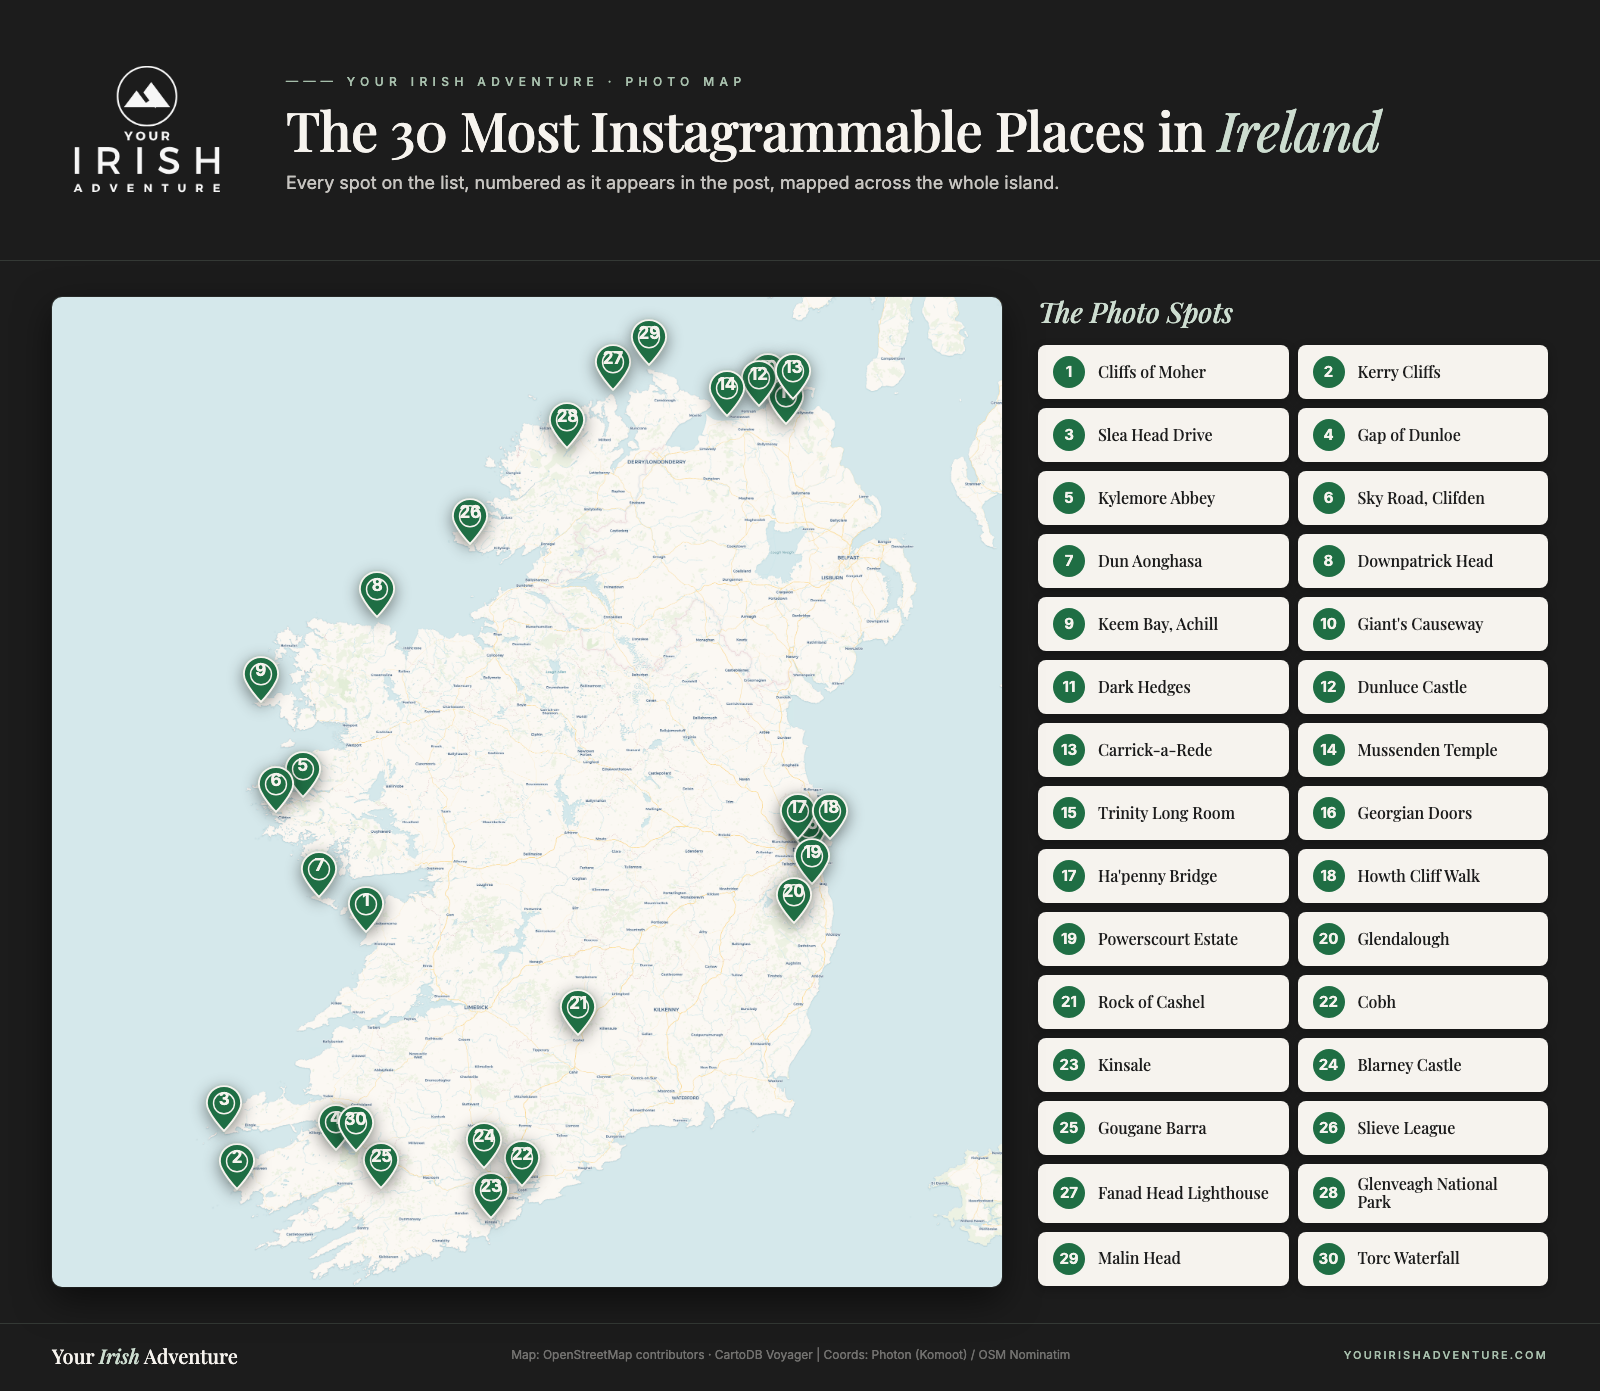
Task: Click Trinity Long Room list entry
Action: click(x=1163, y=813)
